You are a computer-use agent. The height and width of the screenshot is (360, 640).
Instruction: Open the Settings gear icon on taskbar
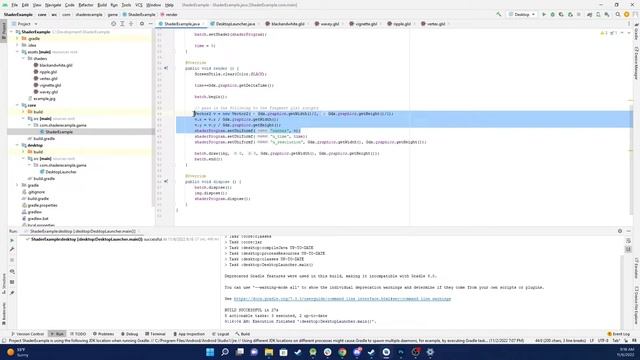[x=430, y=352]
